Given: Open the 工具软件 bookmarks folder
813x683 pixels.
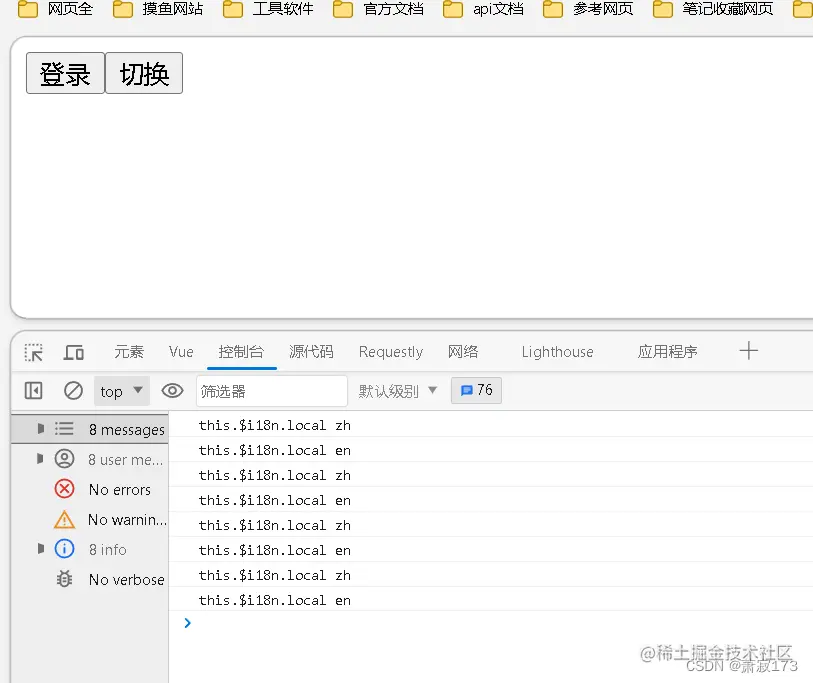Looking at the screenshot, I should click(x=269, y=9).
